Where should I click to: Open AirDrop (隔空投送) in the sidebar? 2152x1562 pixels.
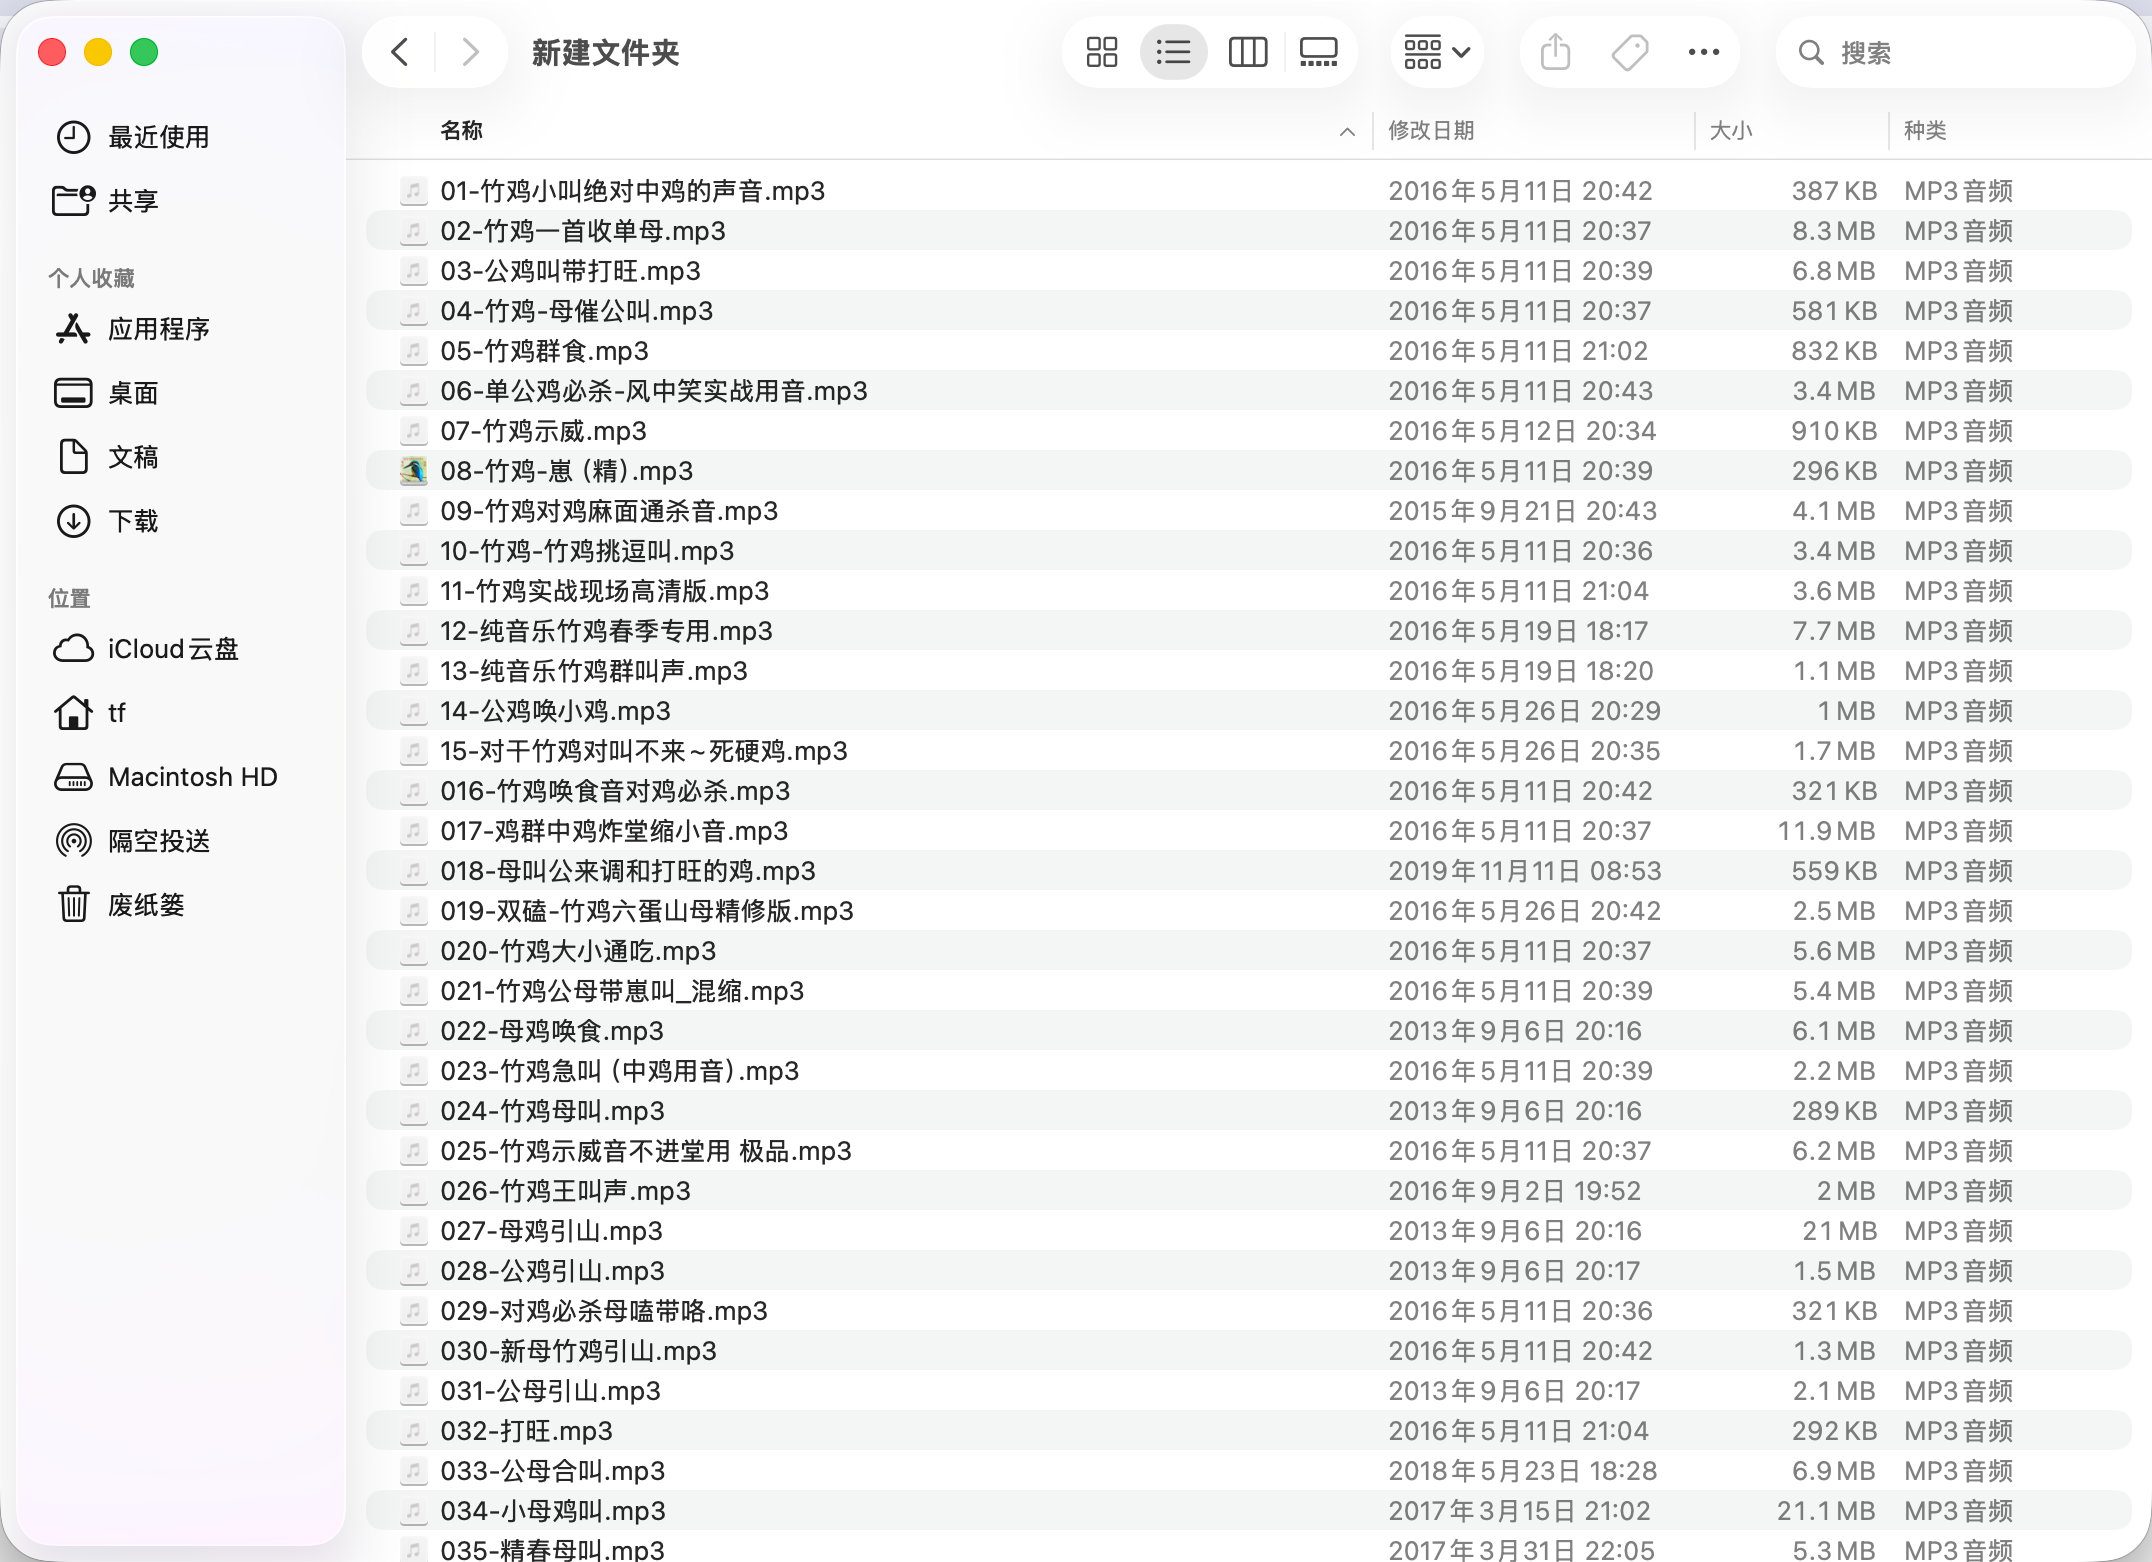point(158,841)
